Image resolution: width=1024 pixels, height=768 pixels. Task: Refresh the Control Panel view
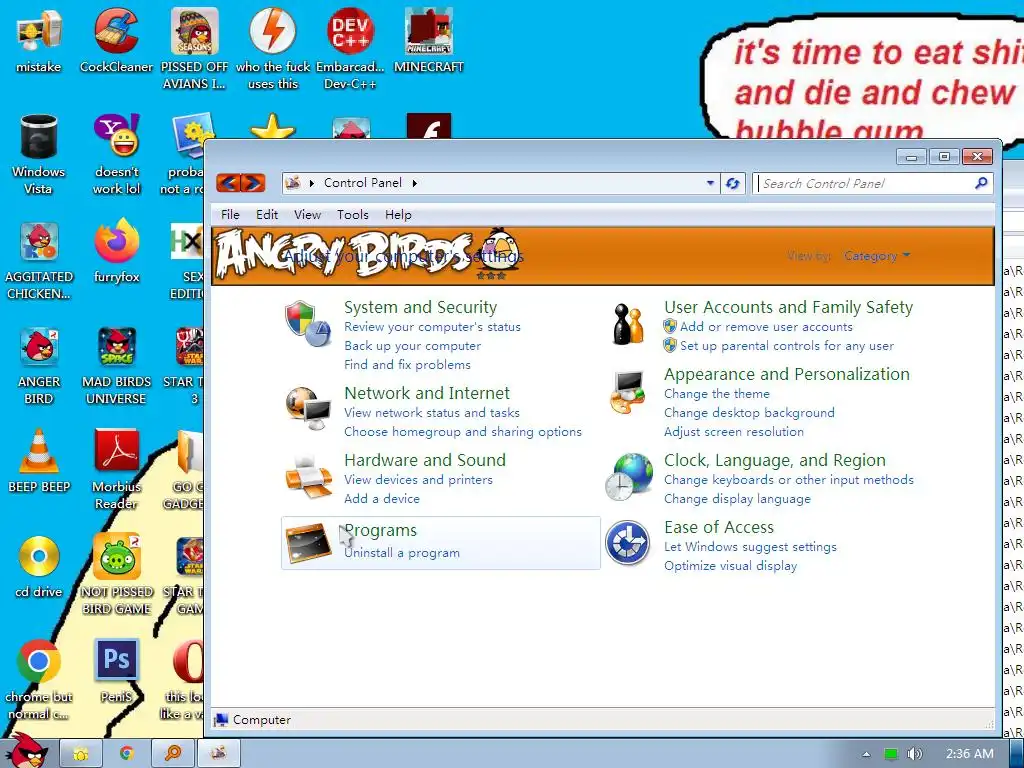(x=733, y=184)
